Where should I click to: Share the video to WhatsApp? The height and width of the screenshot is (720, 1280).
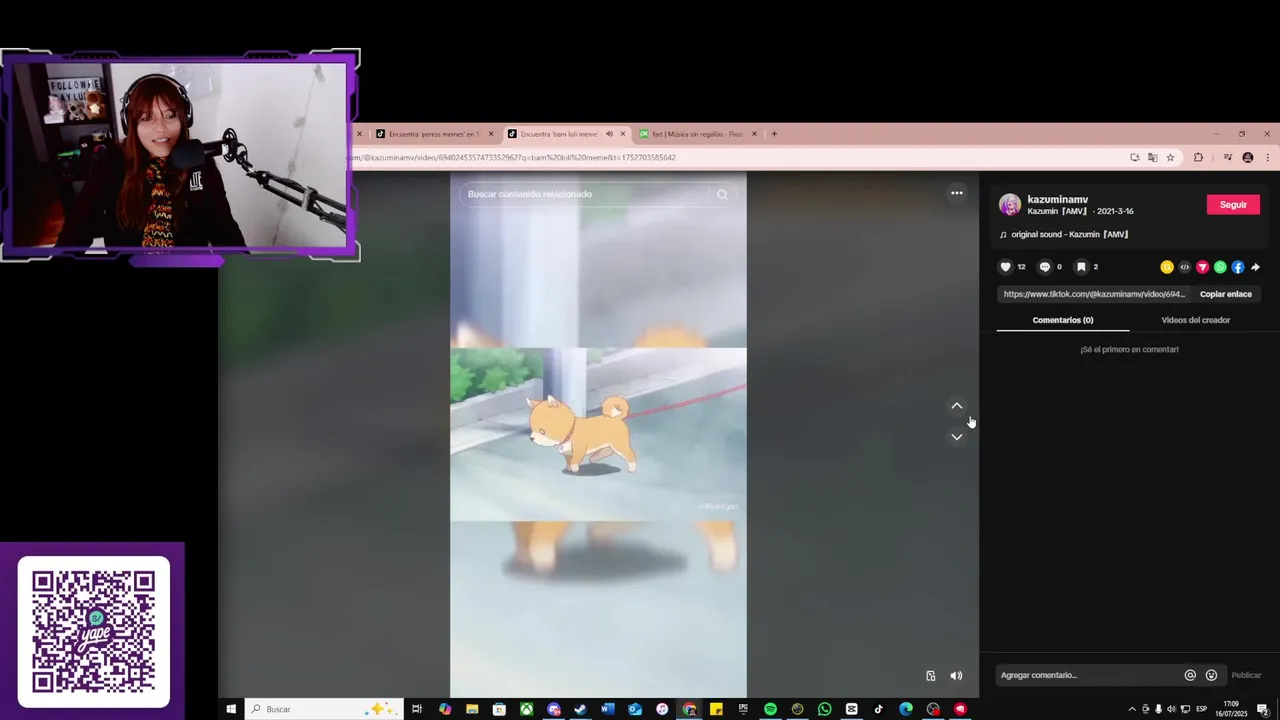tap(1220, 267)
